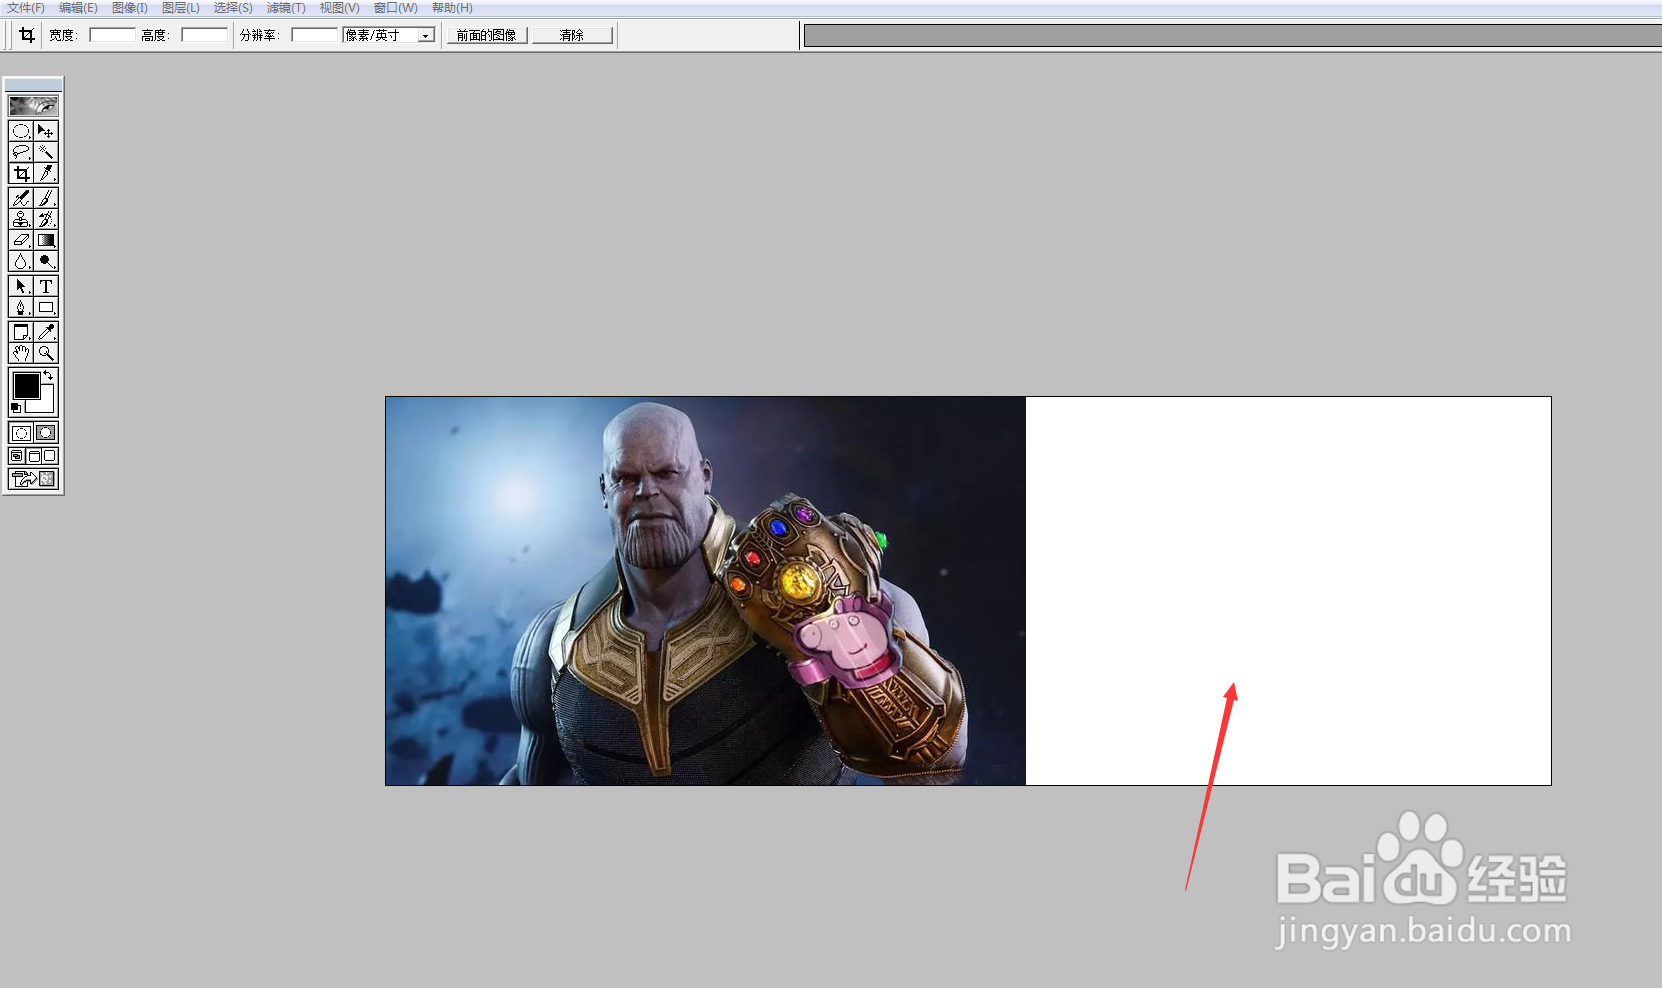Swap foreground and background colors
Viewport: 1662px width, 988px height.
[x=48, y=375]
